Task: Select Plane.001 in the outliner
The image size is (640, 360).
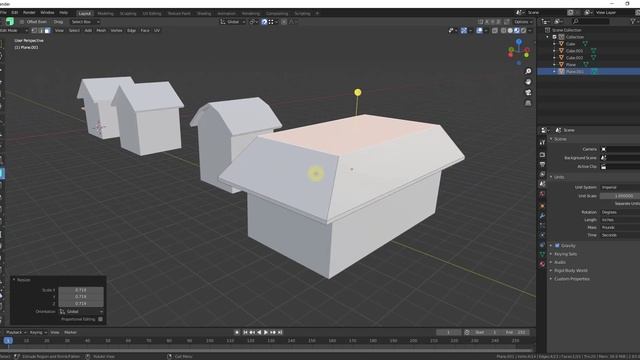Action: pos(575,71)
